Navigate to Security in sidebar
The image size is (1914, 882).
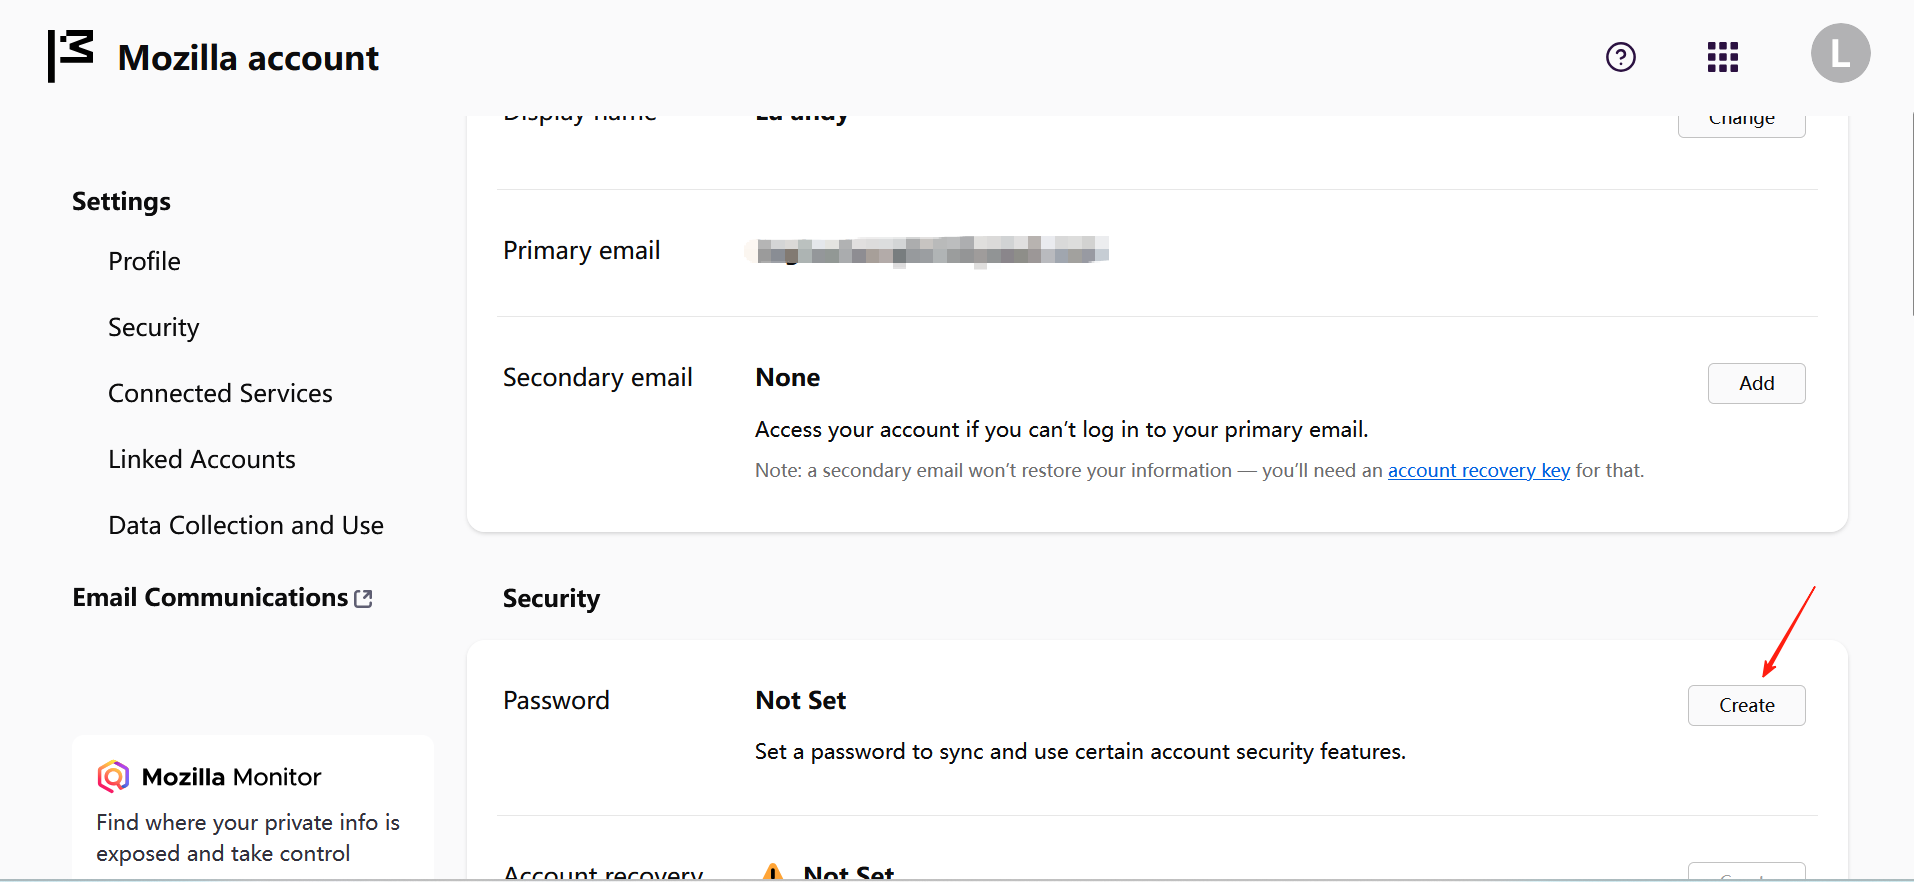tap(153, 327)
